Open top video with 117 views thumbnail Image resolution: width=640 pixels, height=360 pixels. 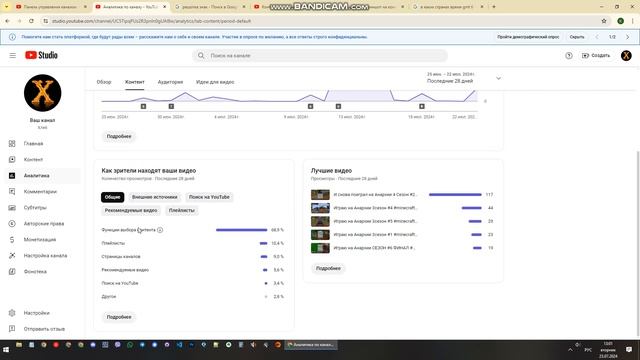click(x=320, y=195)
